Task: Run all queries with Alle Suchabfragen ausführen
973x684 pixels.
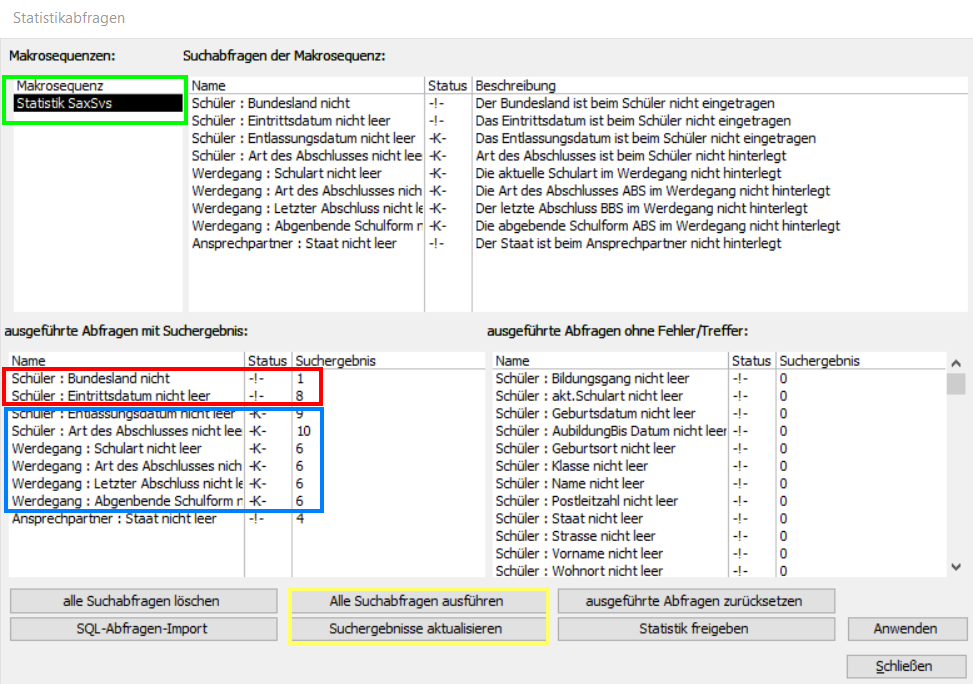Action: pos(416,601)
